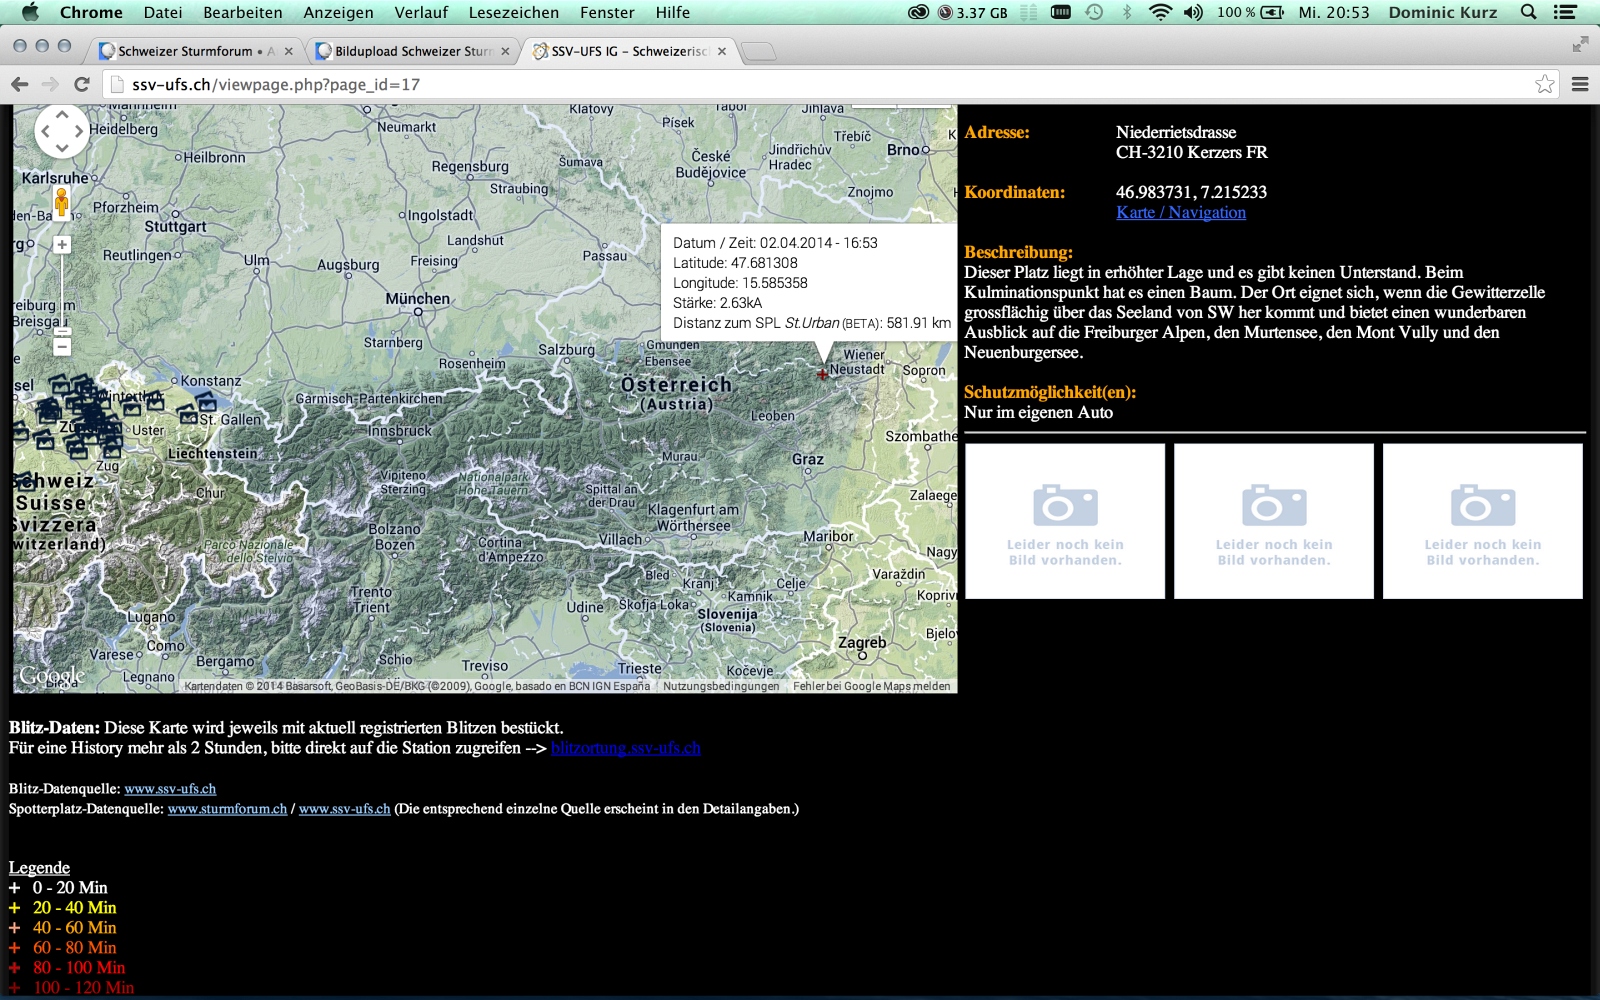Zoom out with the map minus button
1600x1000 pixels.
62,347
